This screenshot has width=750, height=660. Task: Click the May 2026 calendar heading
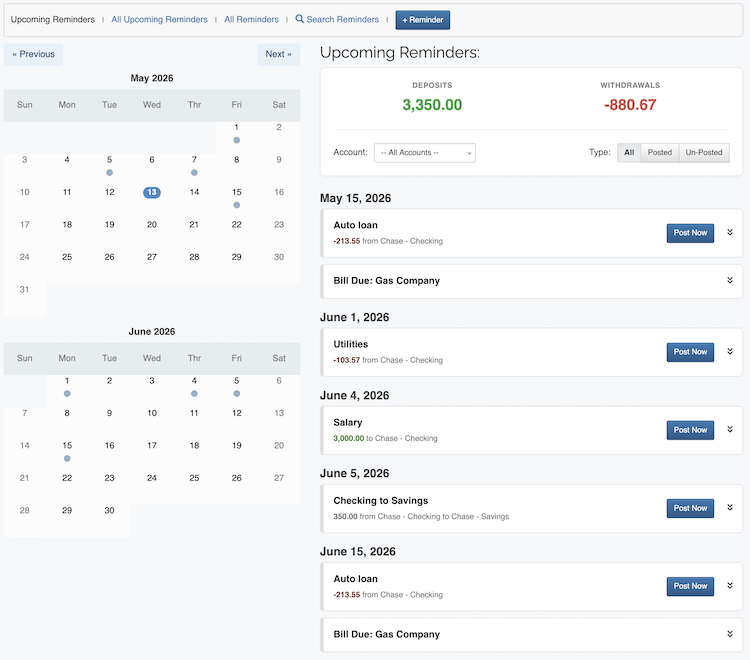pyautogui.click(x=152, y=78)
